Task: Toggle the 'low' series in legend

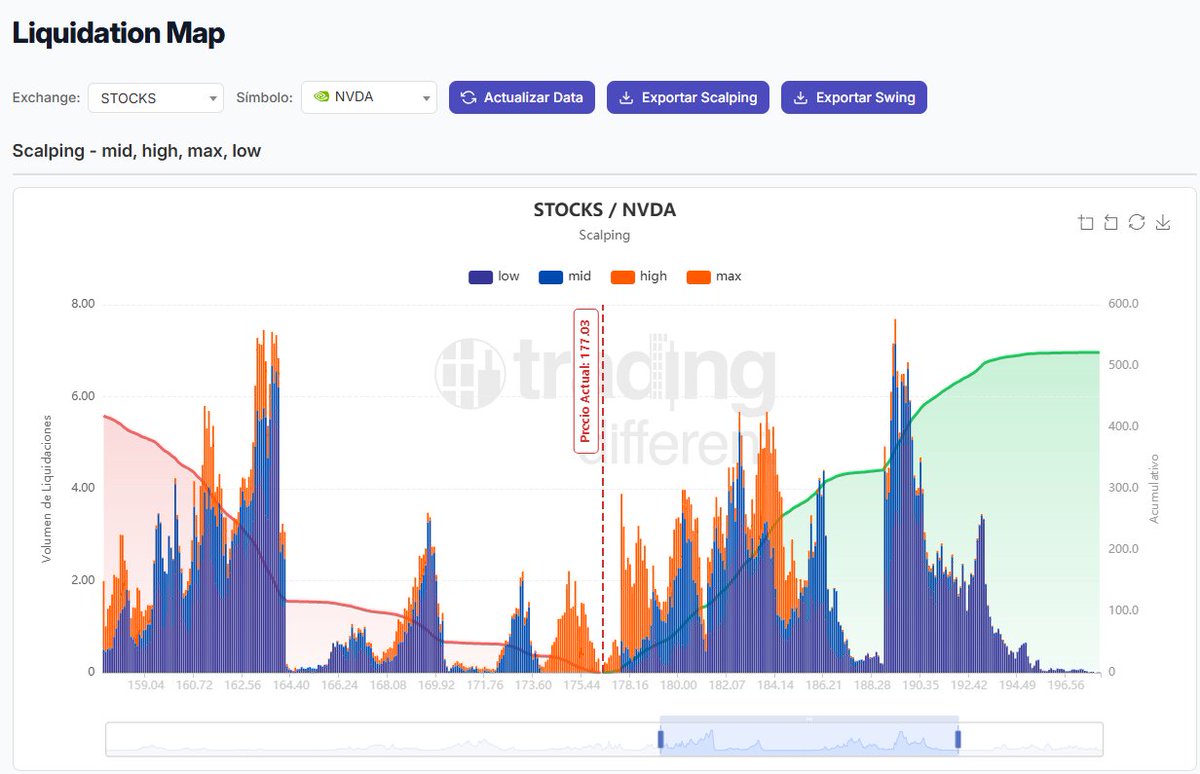Action: pyautogui.click(x=494, y=276)
